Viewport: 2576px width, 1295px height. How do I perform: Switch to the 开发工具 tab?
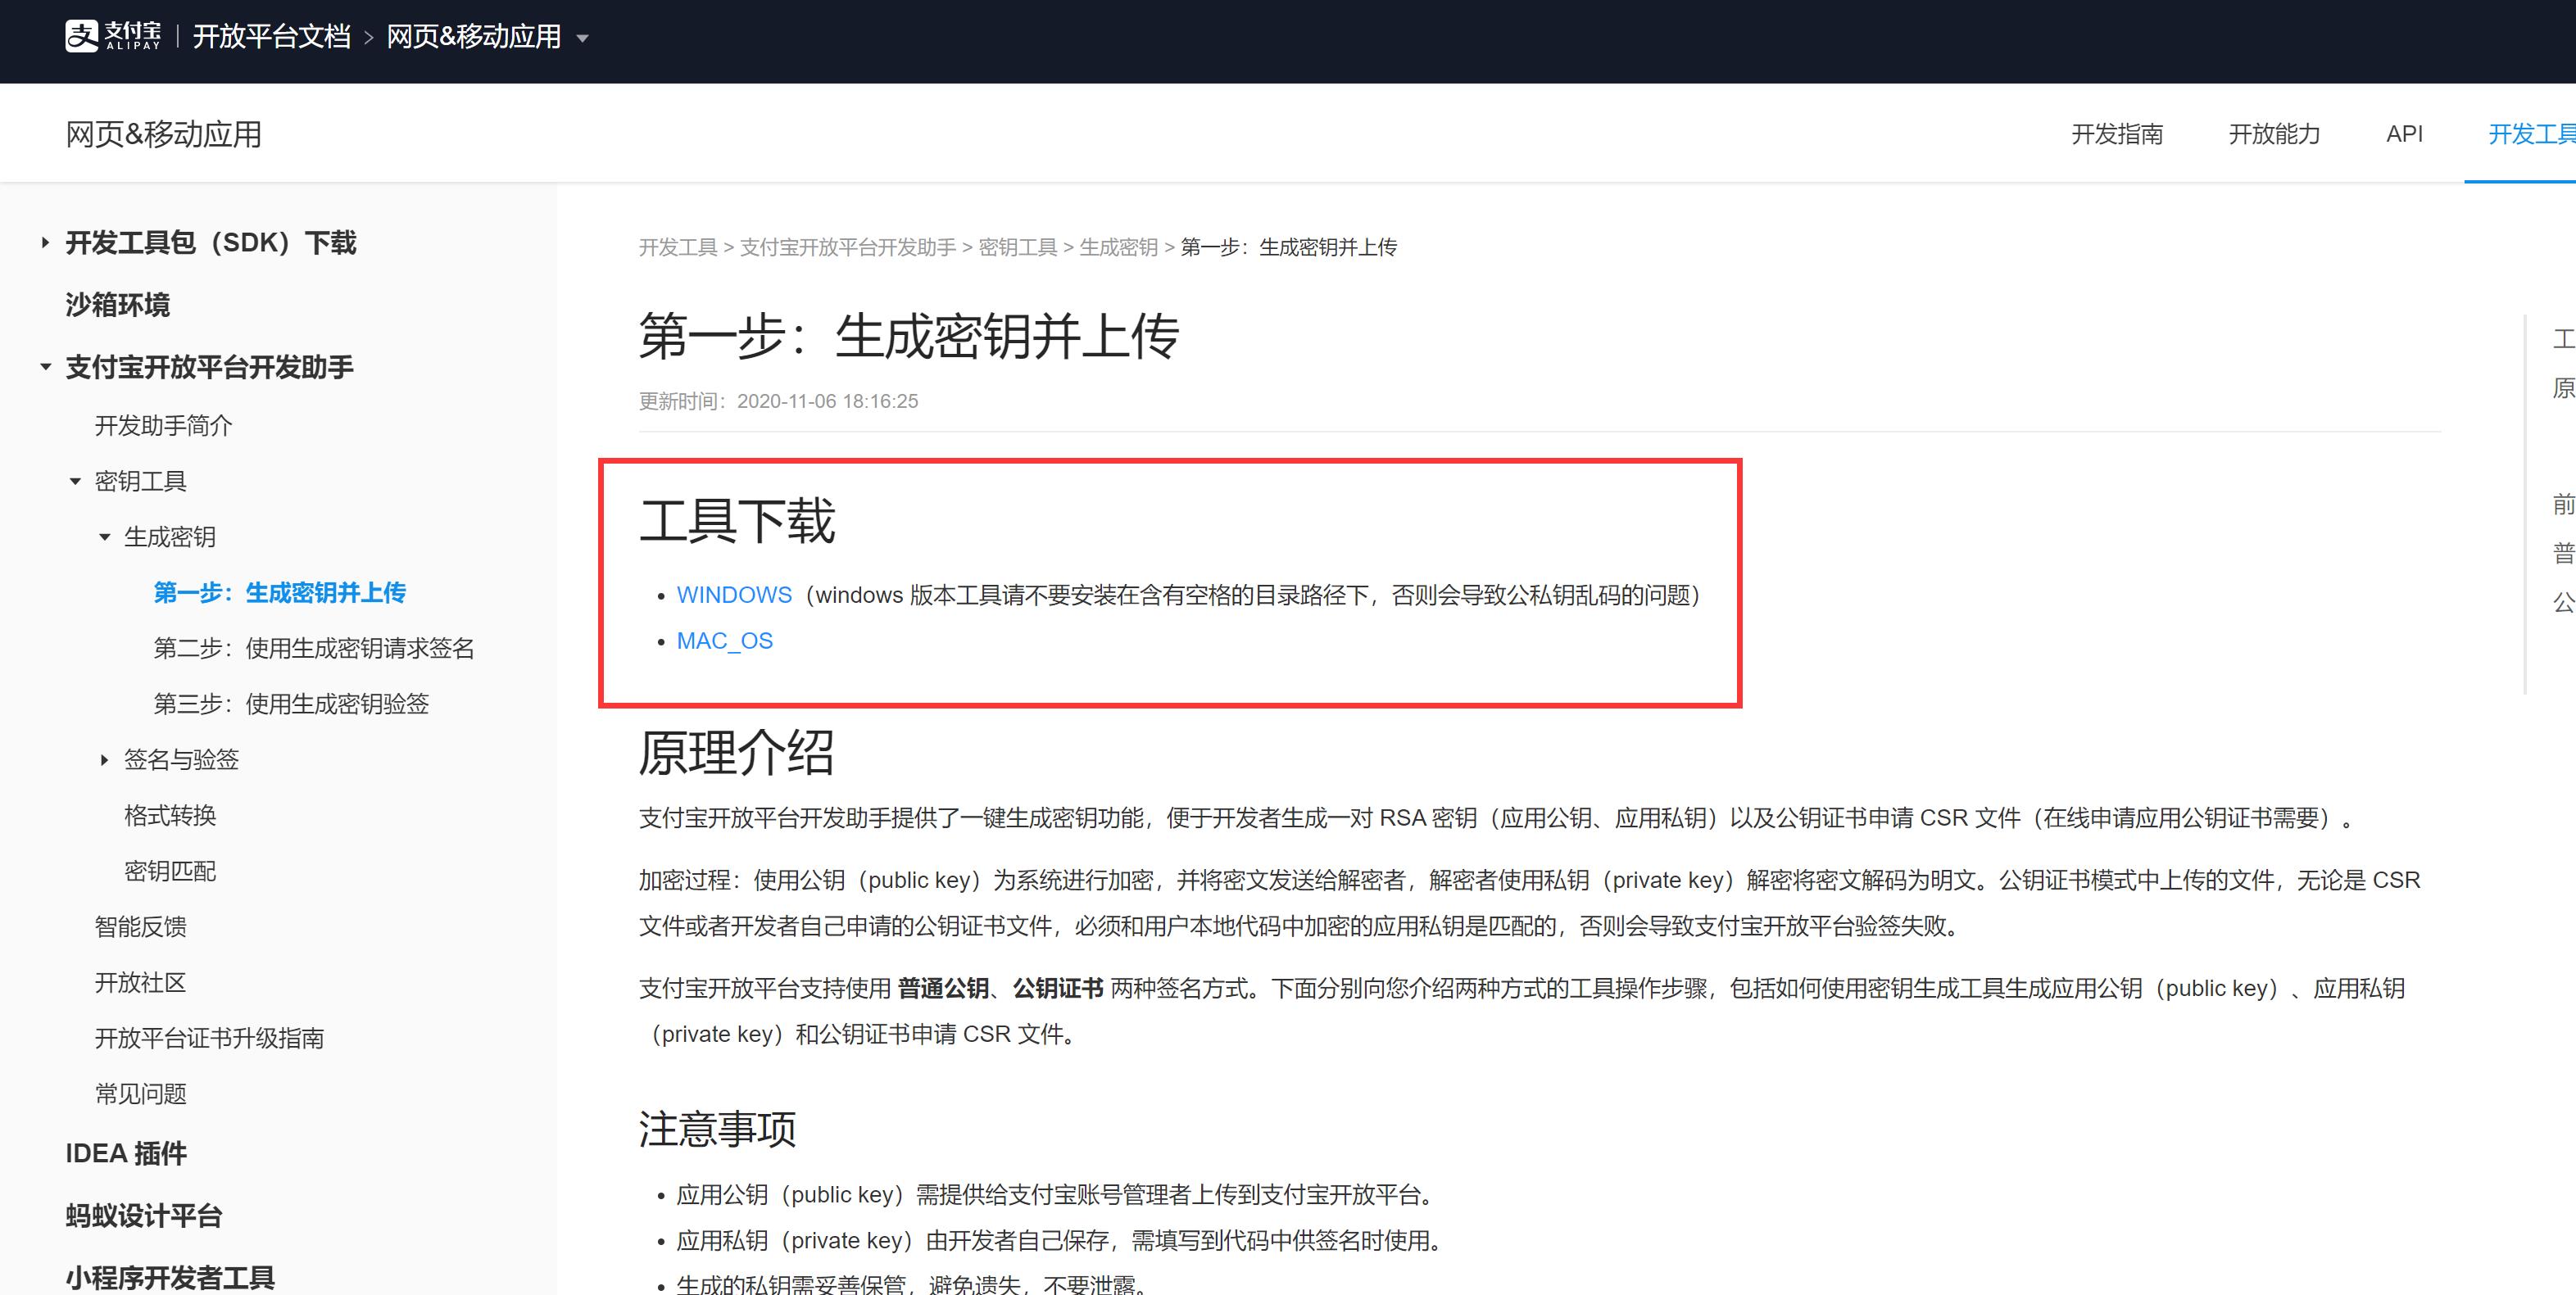tap(2531, 134)
